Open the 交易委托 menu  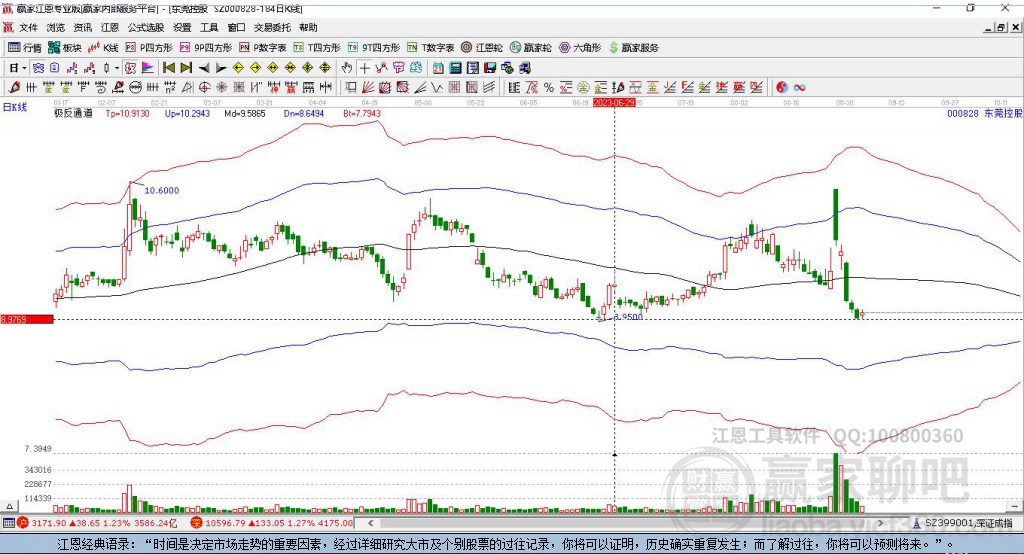pyautogui.click(x=272, y=27)
